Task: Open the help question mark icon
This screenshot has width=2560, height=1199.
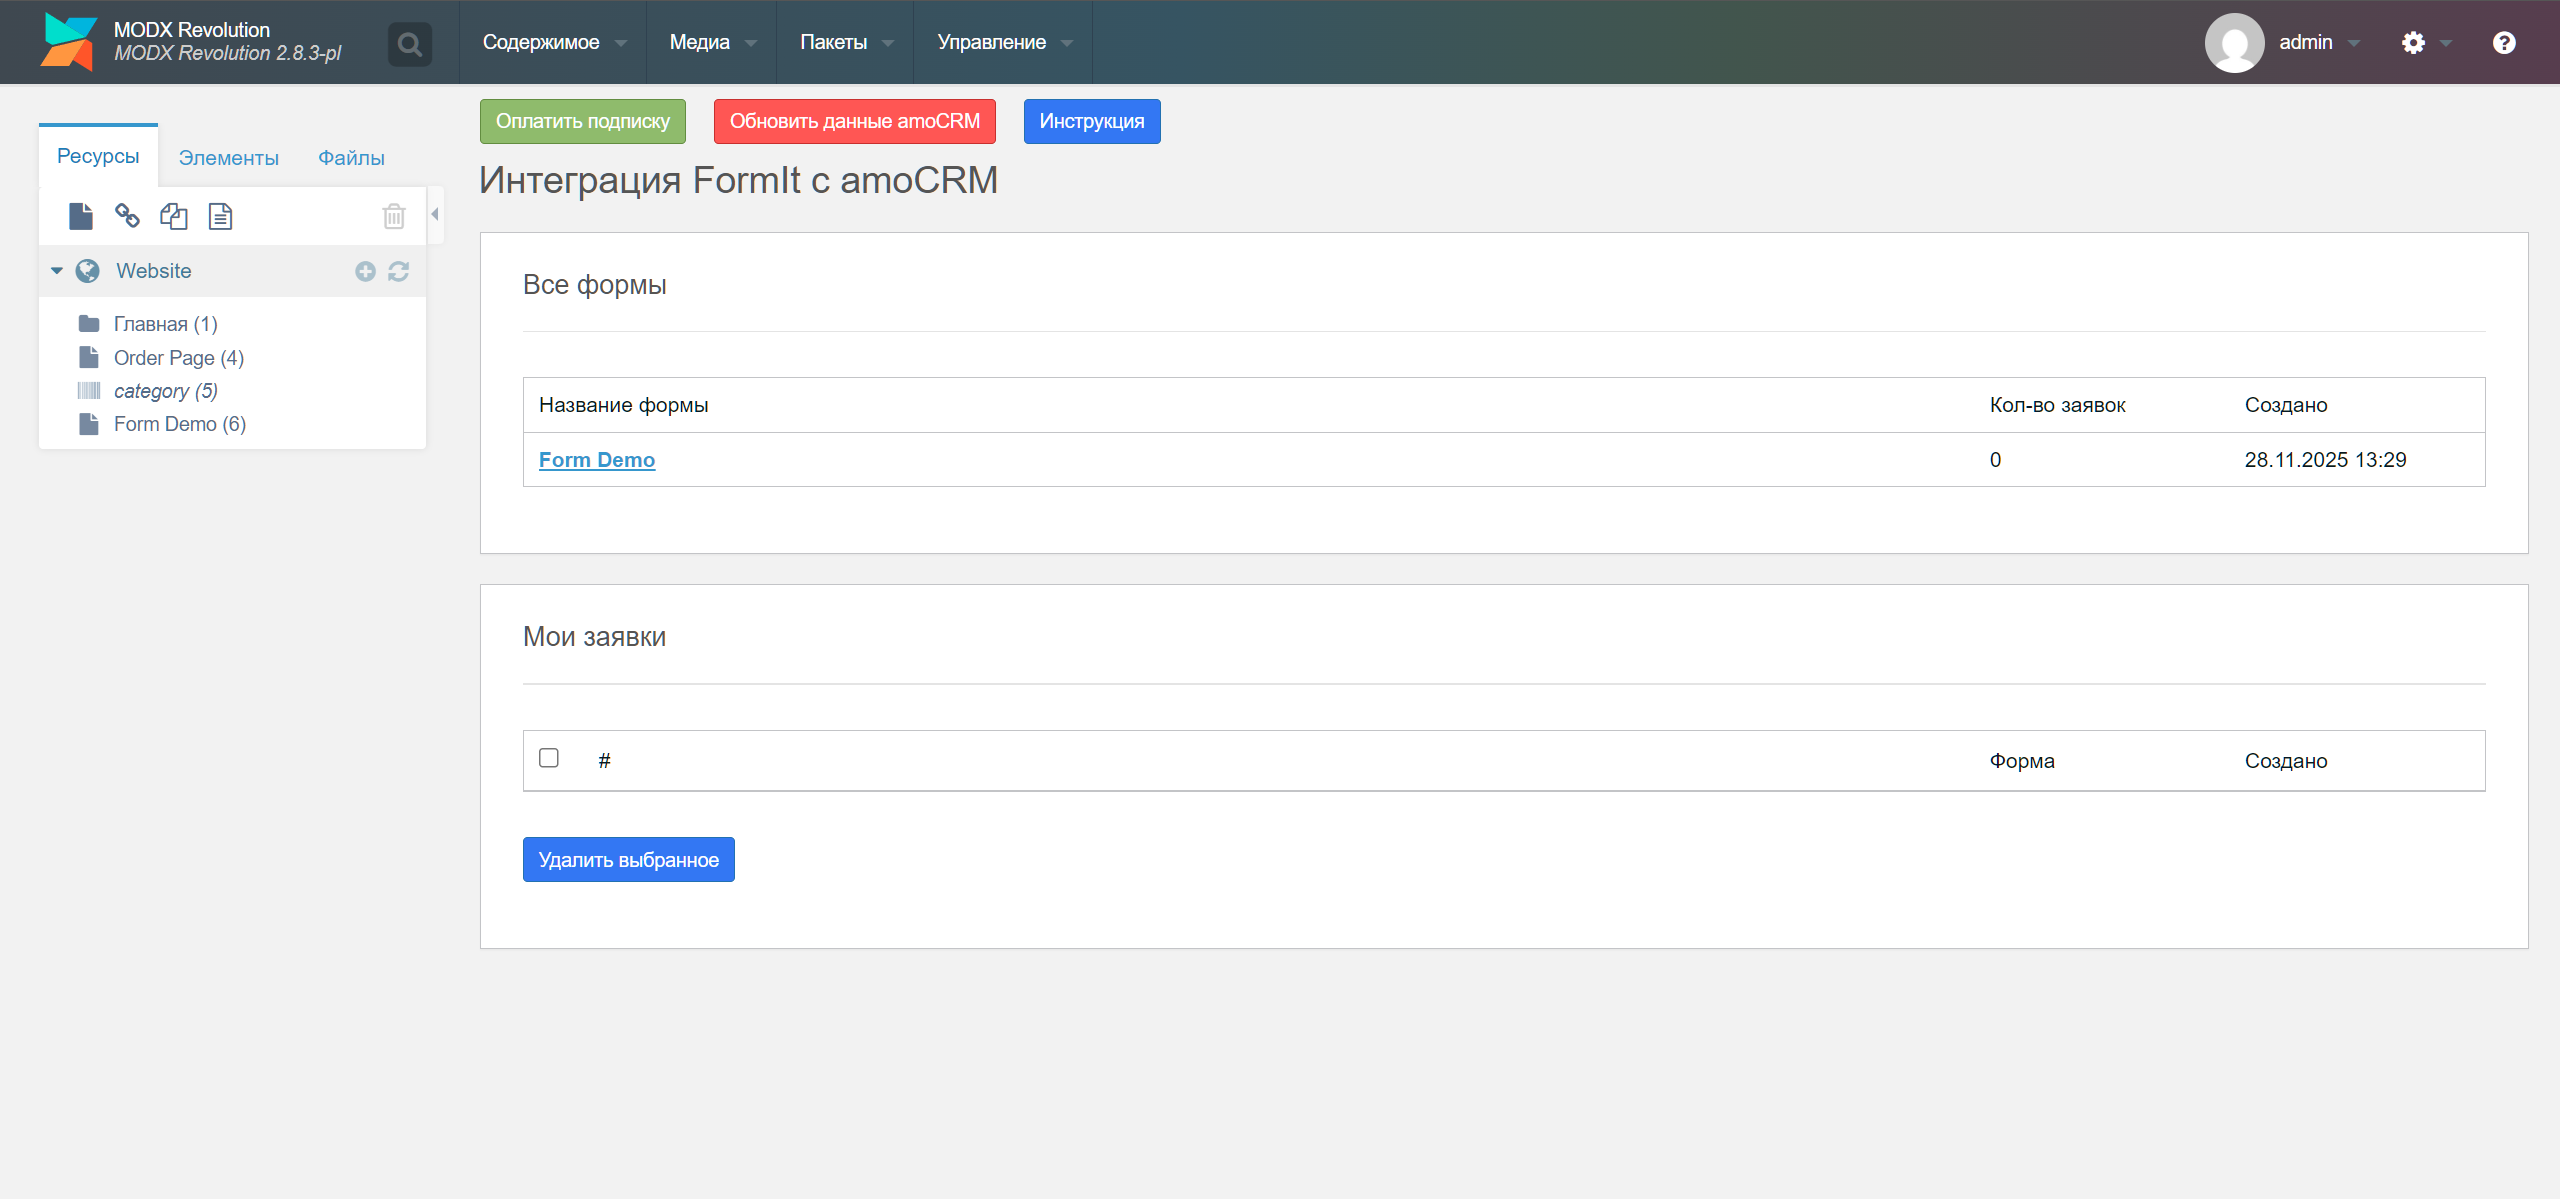Action: click(2504, 43)
